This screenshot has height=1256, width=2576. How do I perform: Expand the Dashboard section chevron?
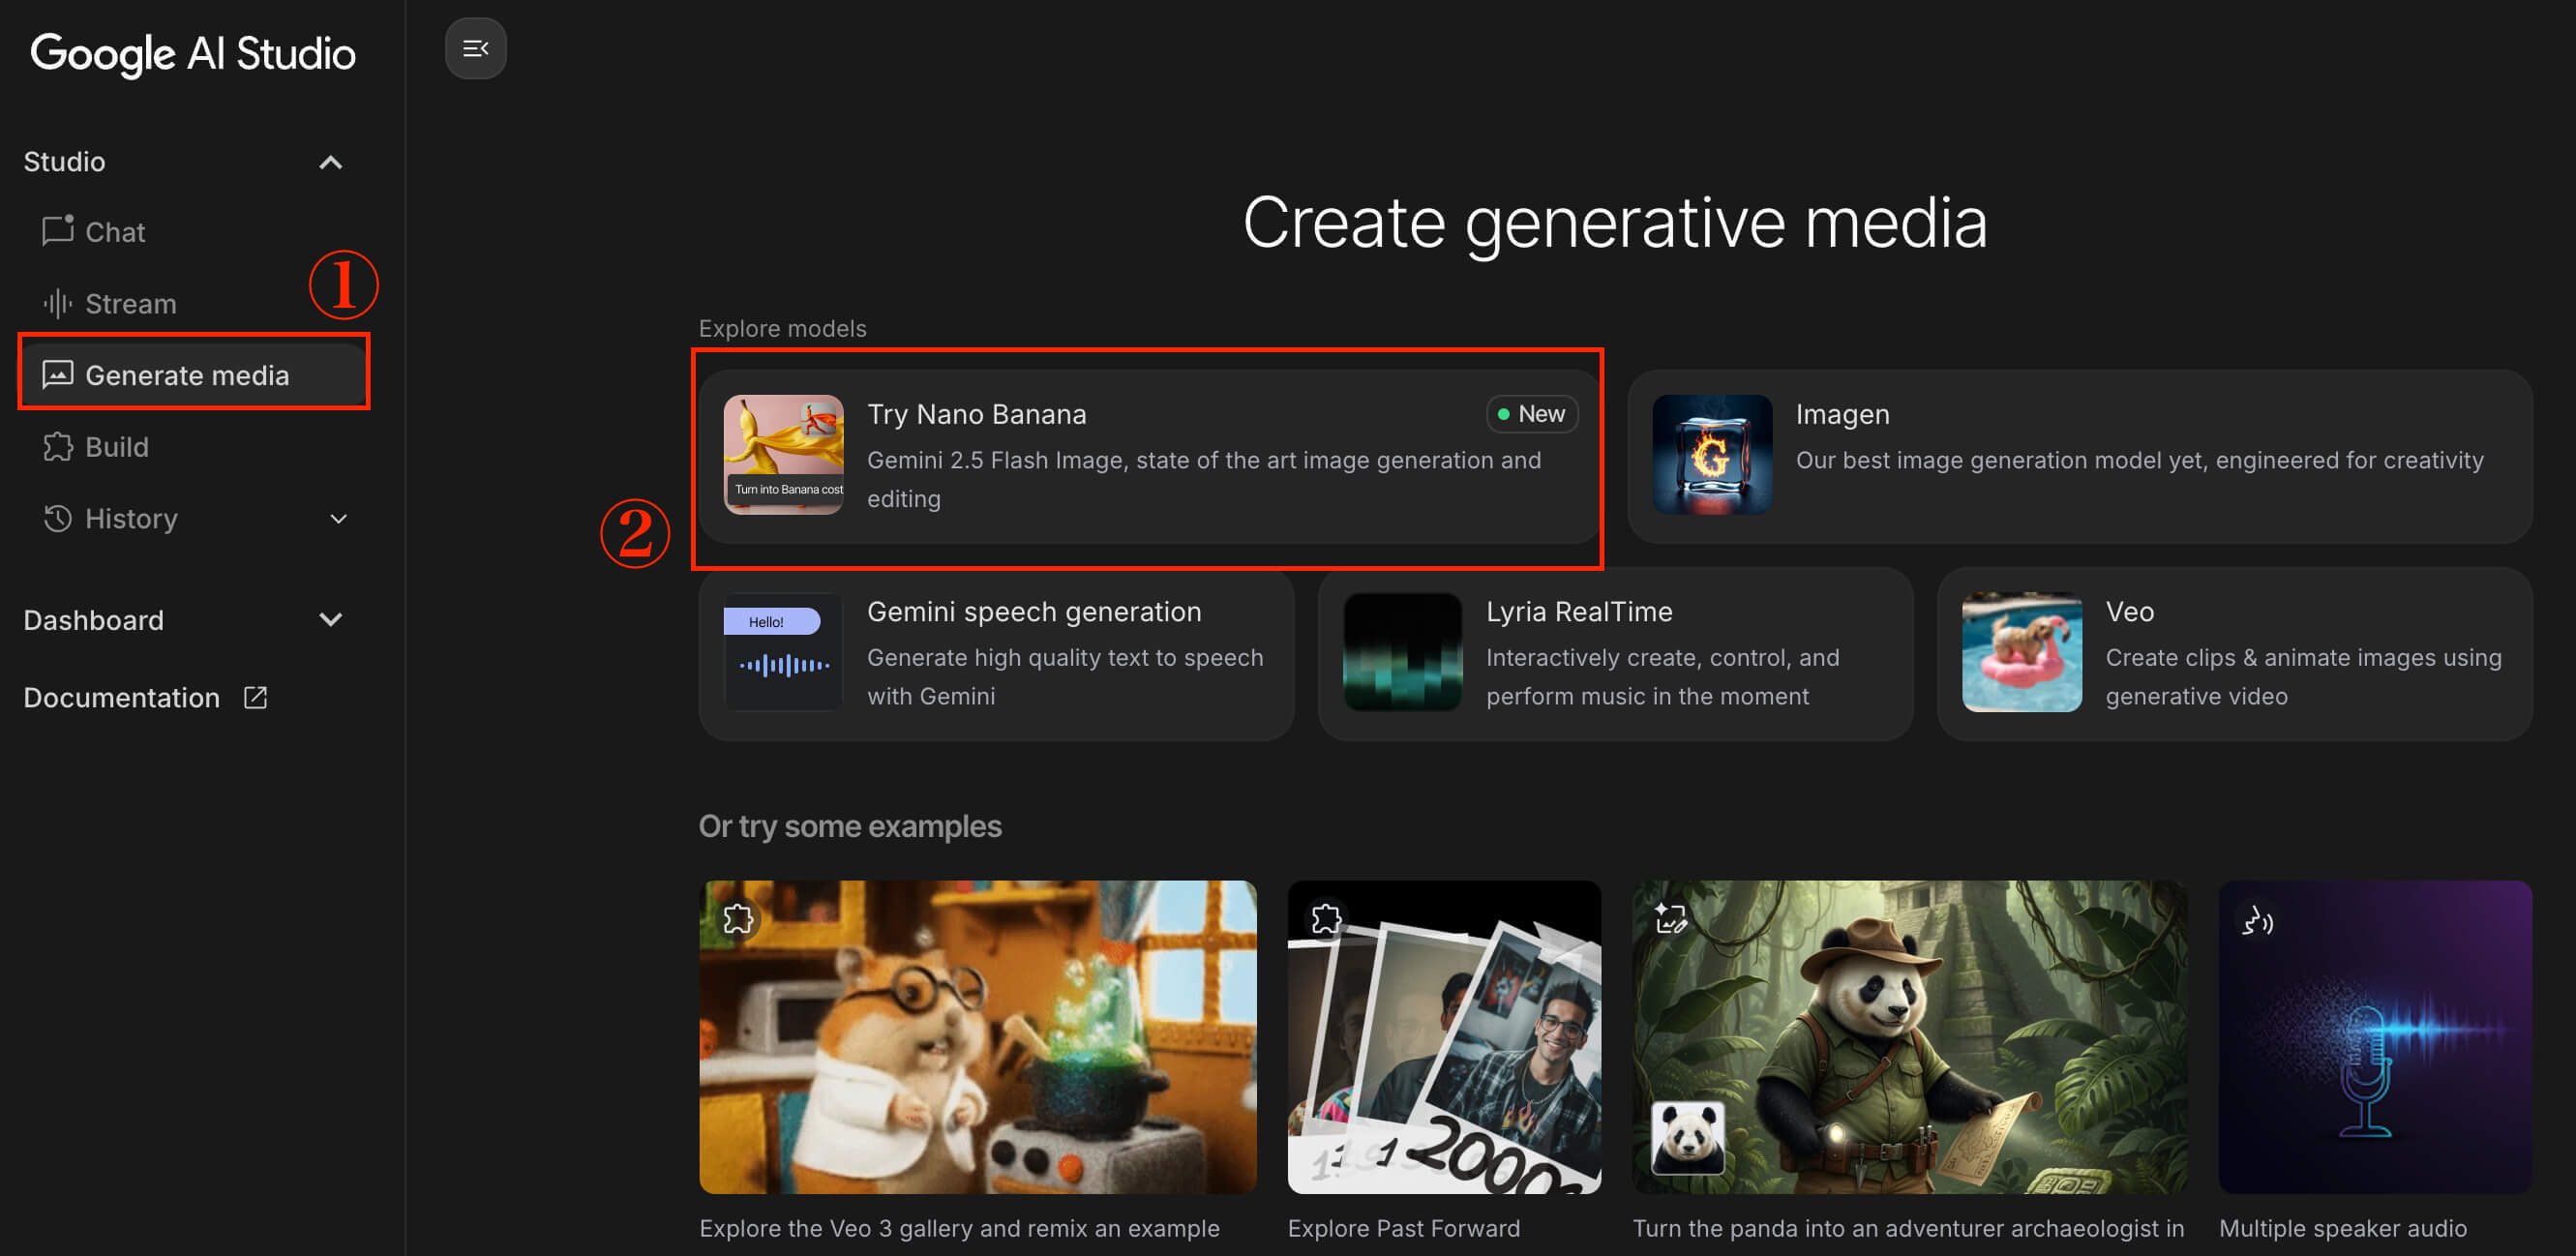330,620
